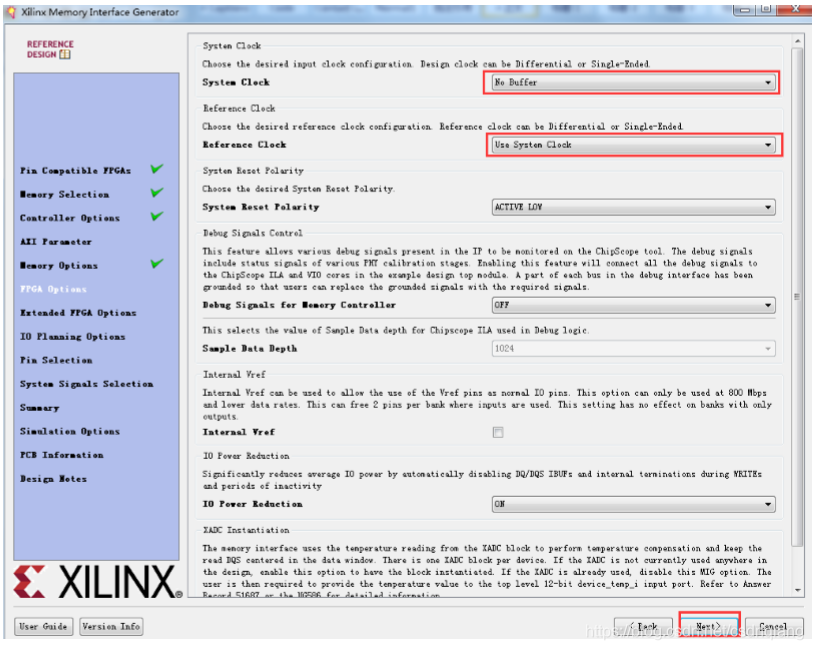Click the scrollbar down arrow
Image resolution: width=813 pixels, height=650 pixels.
pos(797,590)
